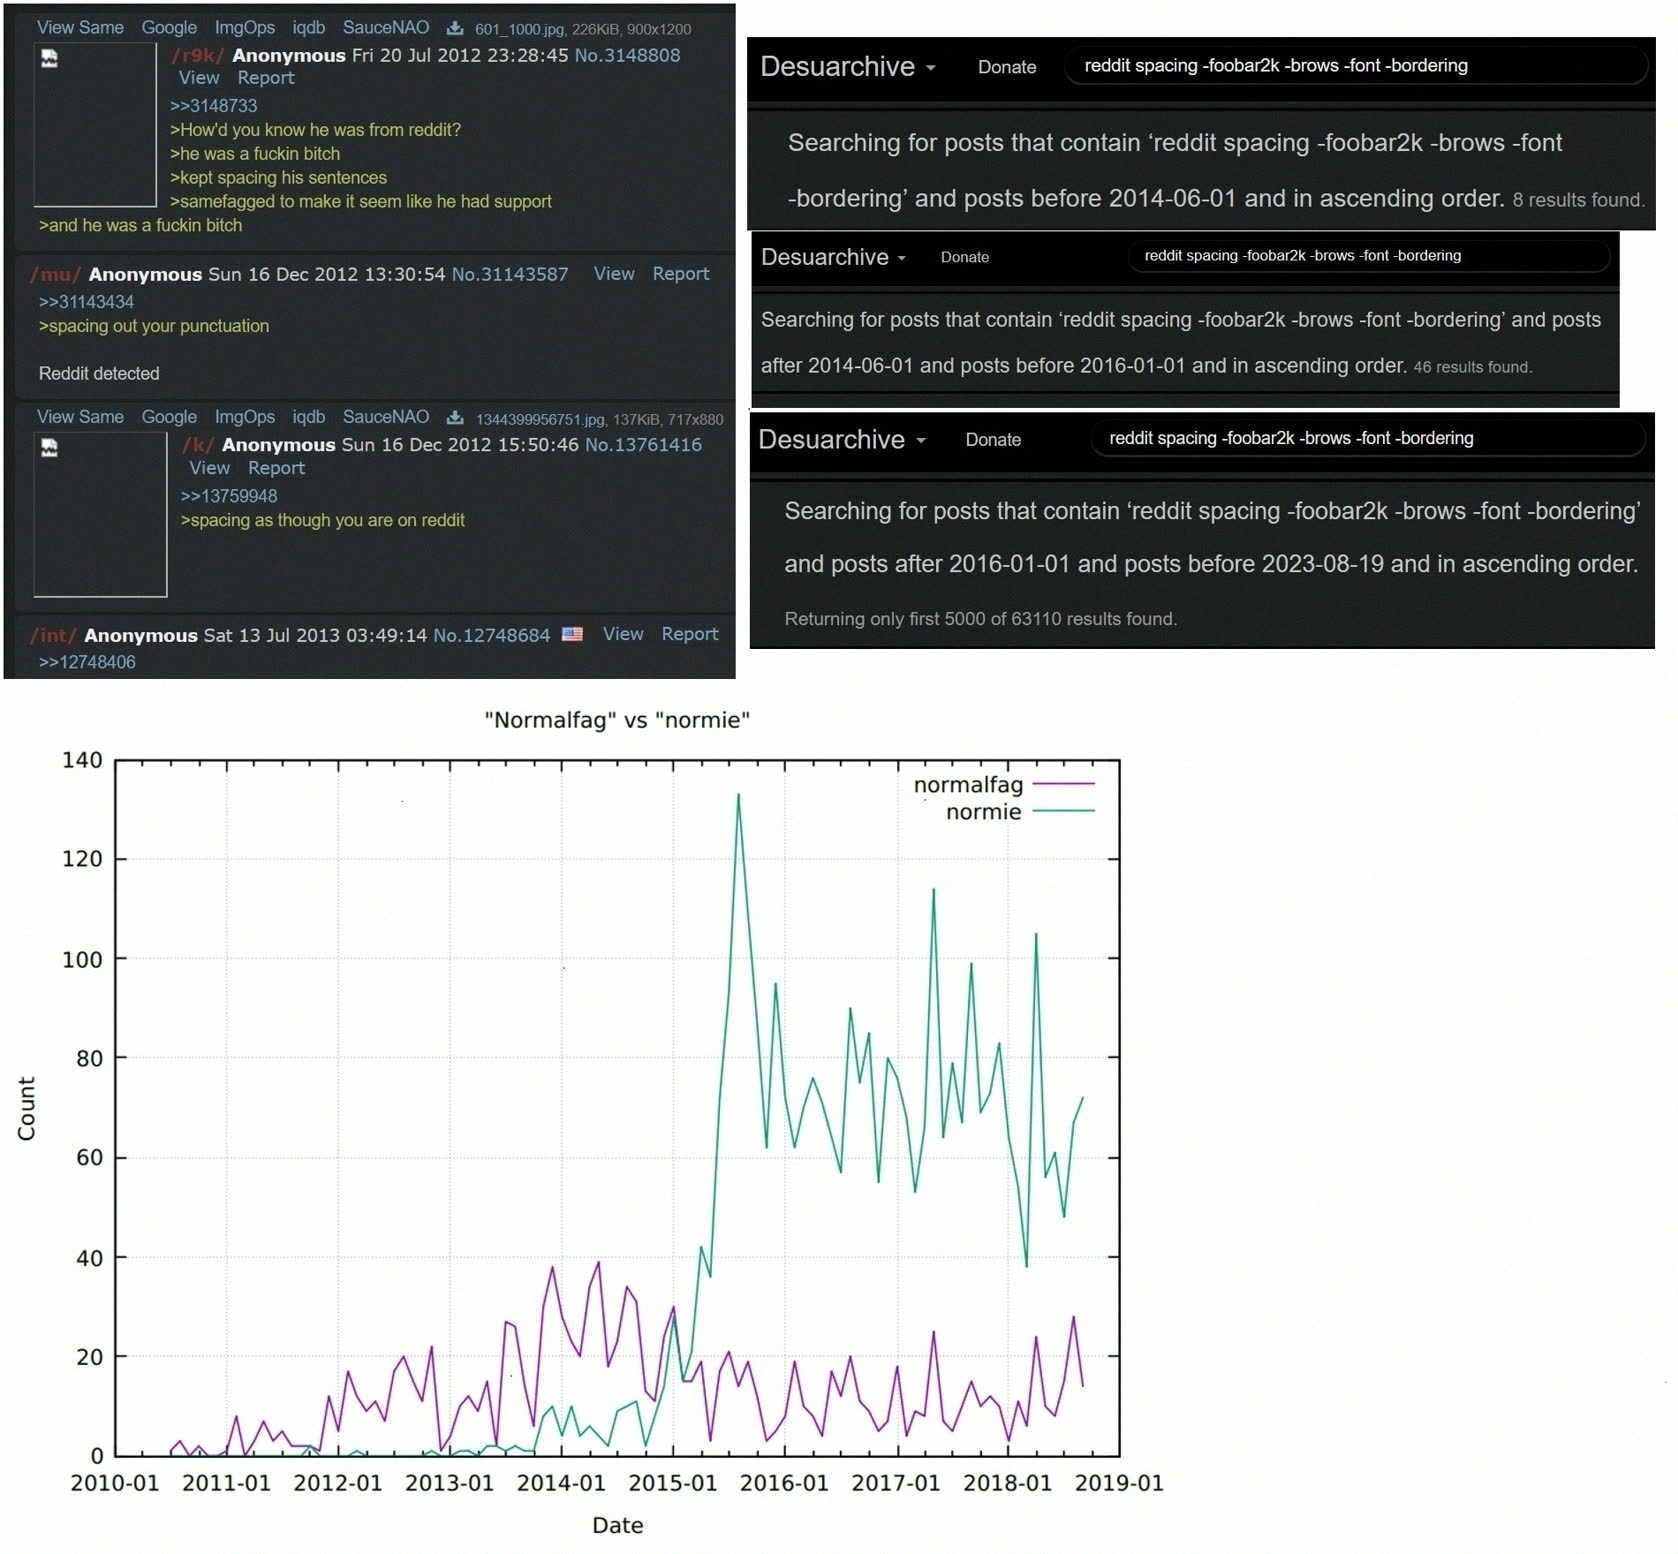Click post number No.31143587
Screen dimensions: 1678x1554
pyautogui.click(x=510, y=273)
